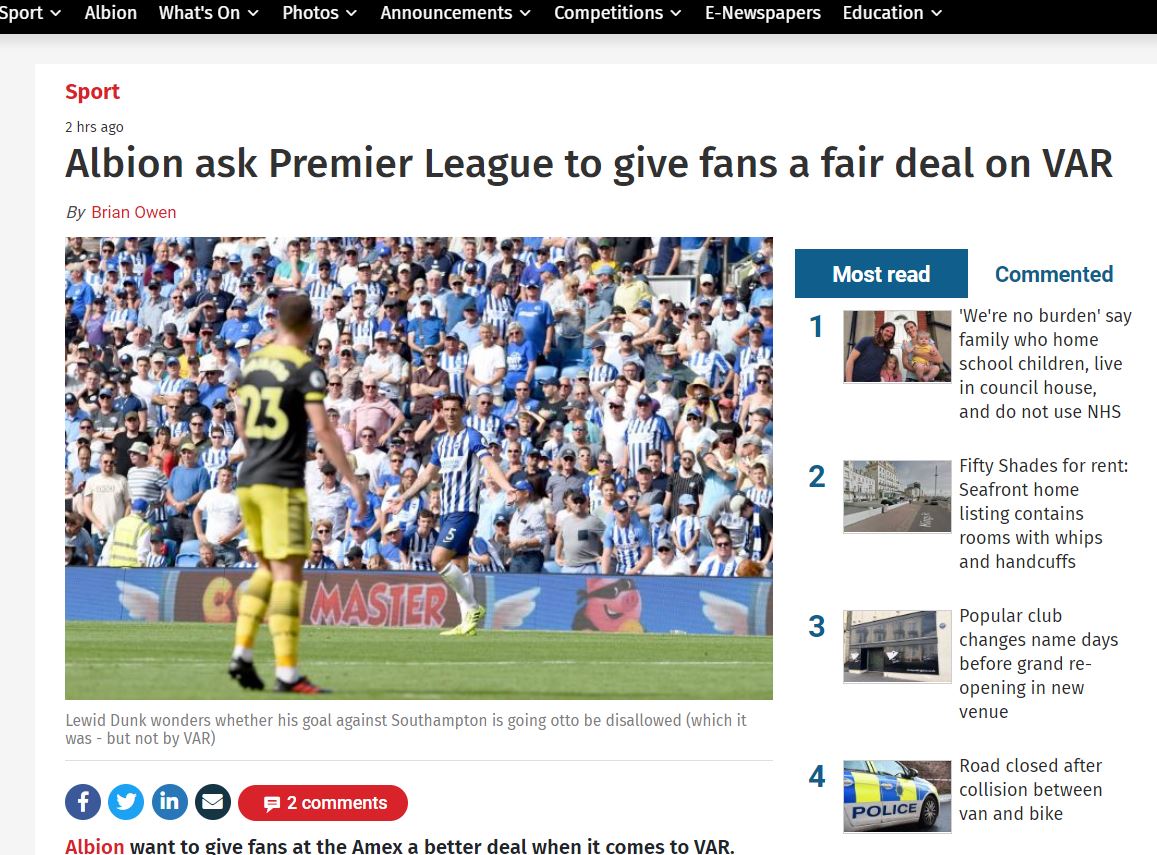Click the red Sport section link
Screen dimensions: 1157x855
click(x=92, y=91)
